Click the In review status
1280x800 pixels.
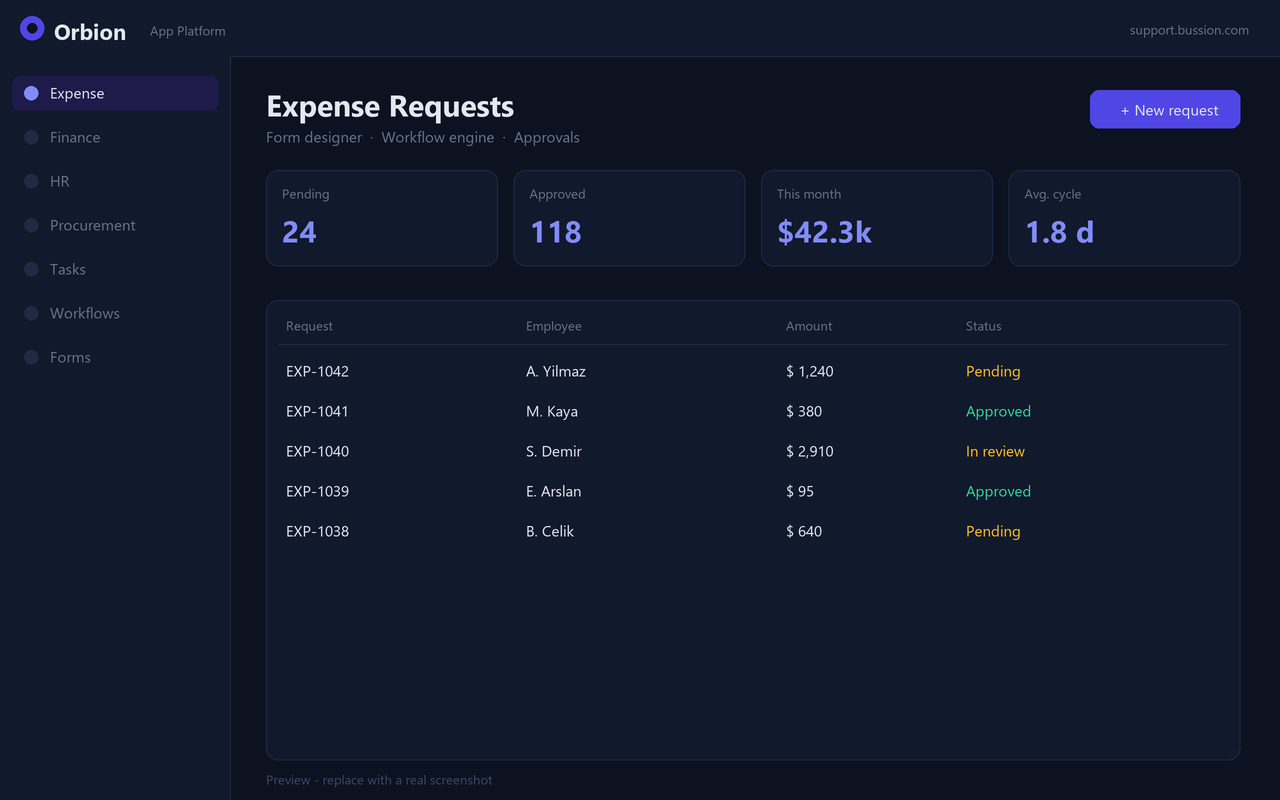pos(995,451)
